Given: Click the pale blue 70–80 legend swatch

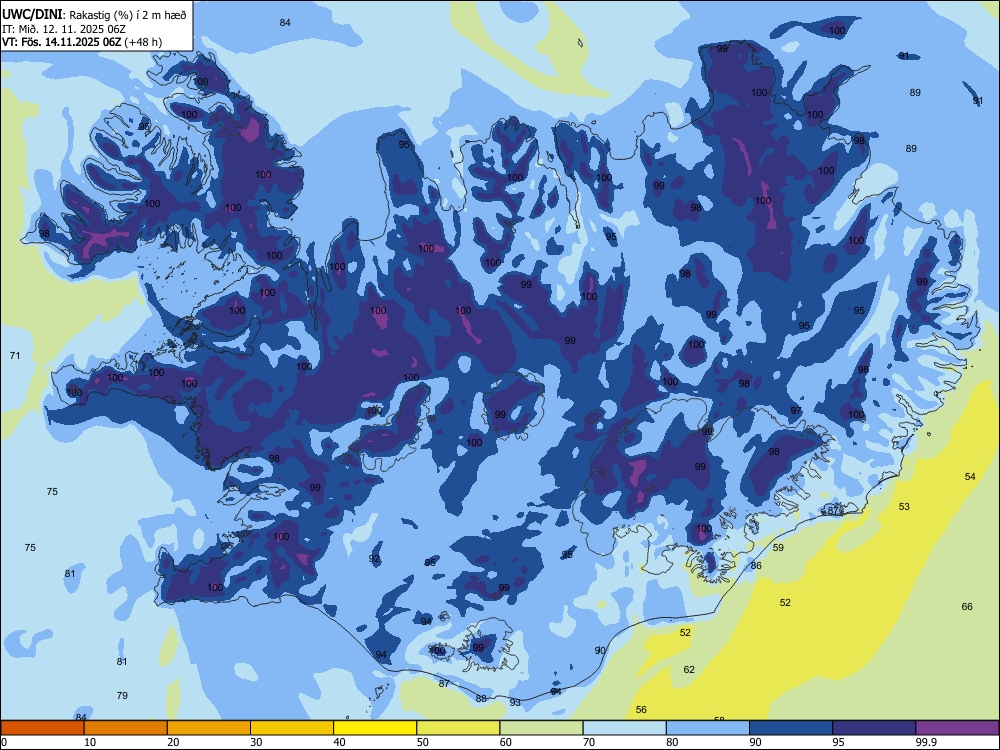Looking at the screenshot, I should (x=624, y=728).
